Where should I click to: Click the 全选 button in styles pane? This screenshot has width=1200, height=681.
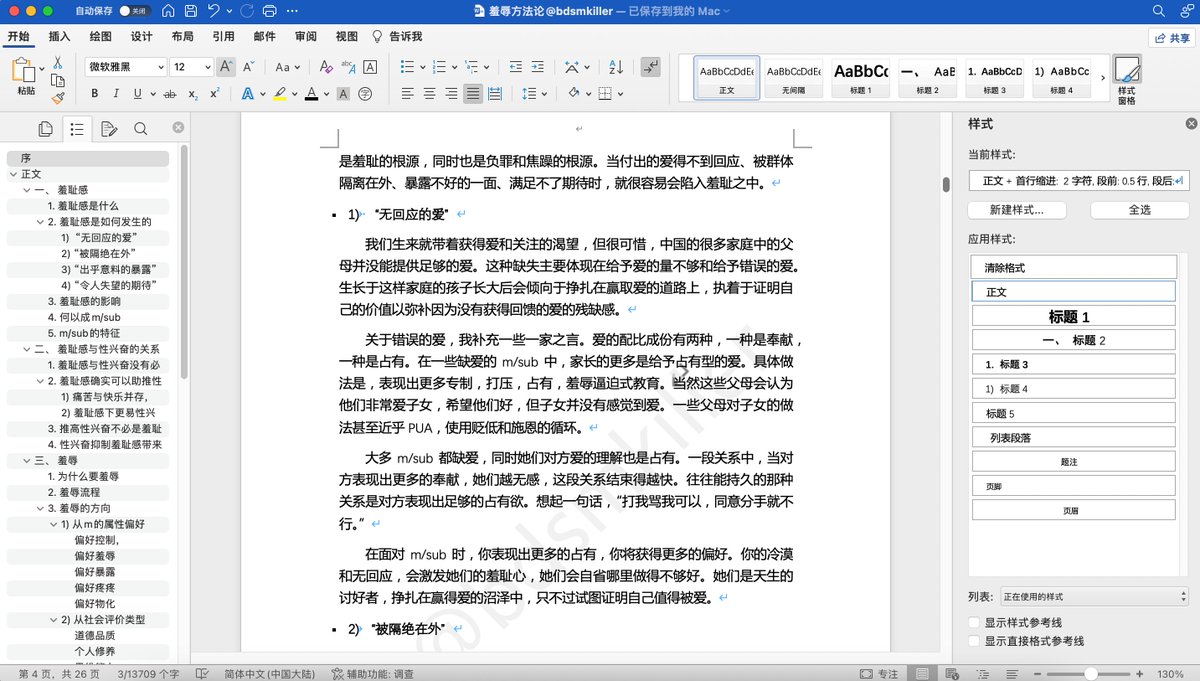[x=1139, y=210]
